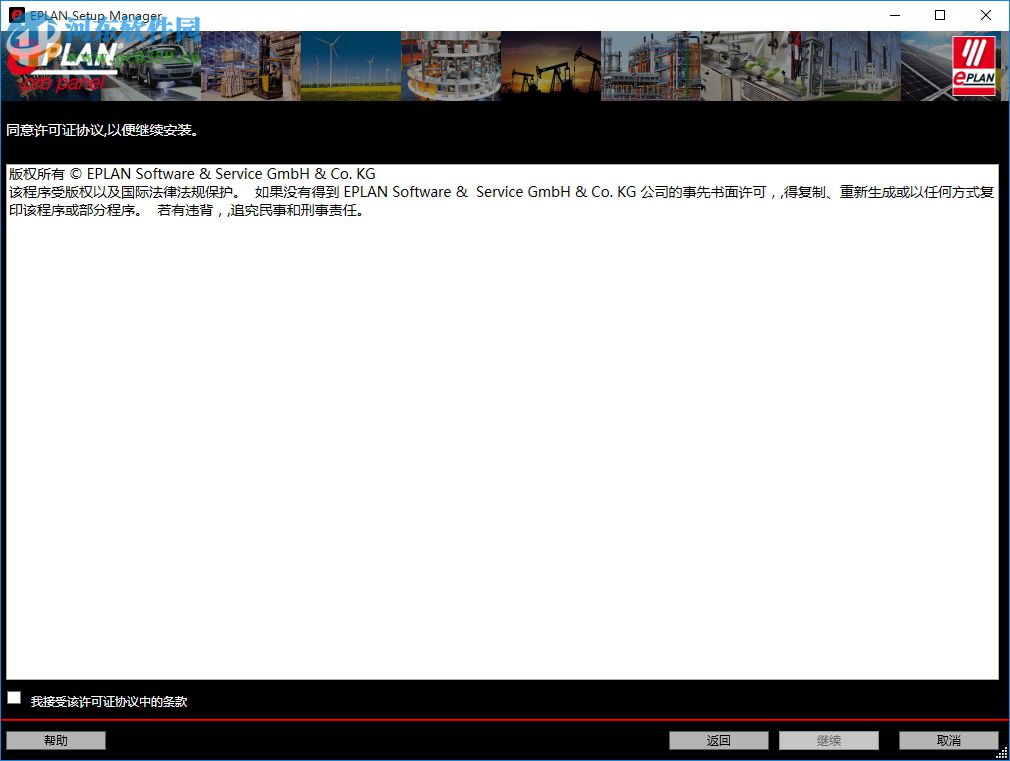
Task: Click the warehouse forklift banner image
Action: coord(250,65)
